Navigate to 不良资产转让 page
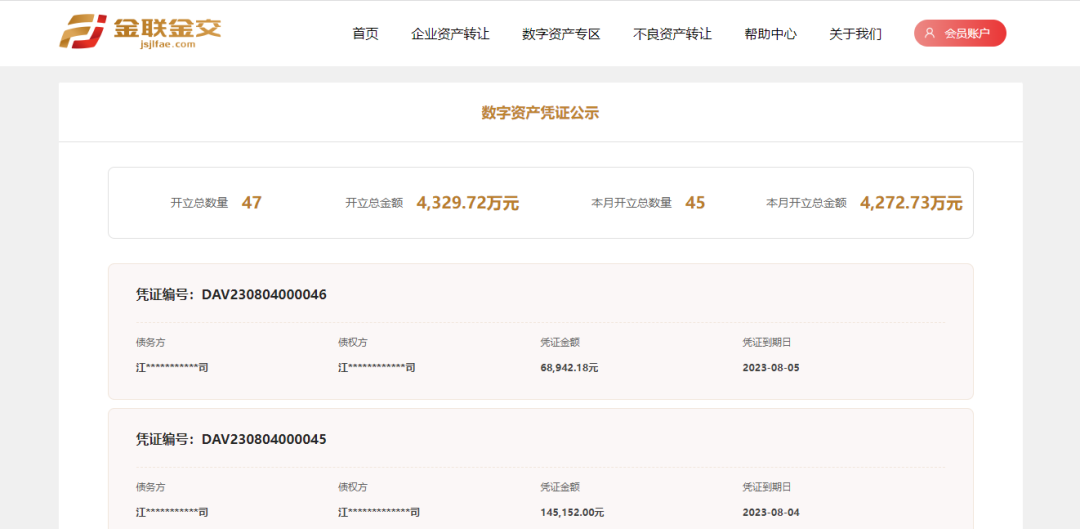This screenshot has height=529, width=1080. click(672, 34)
